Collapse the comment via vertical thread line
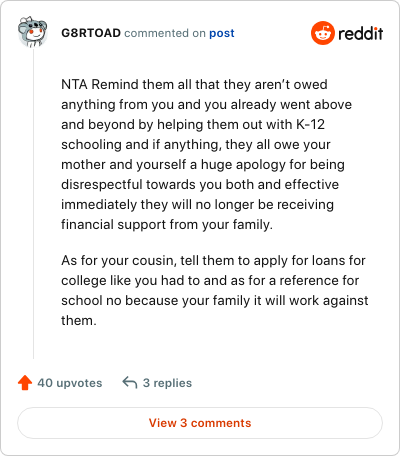The width and height of the screenshot is (400, 456). [33, 203]
